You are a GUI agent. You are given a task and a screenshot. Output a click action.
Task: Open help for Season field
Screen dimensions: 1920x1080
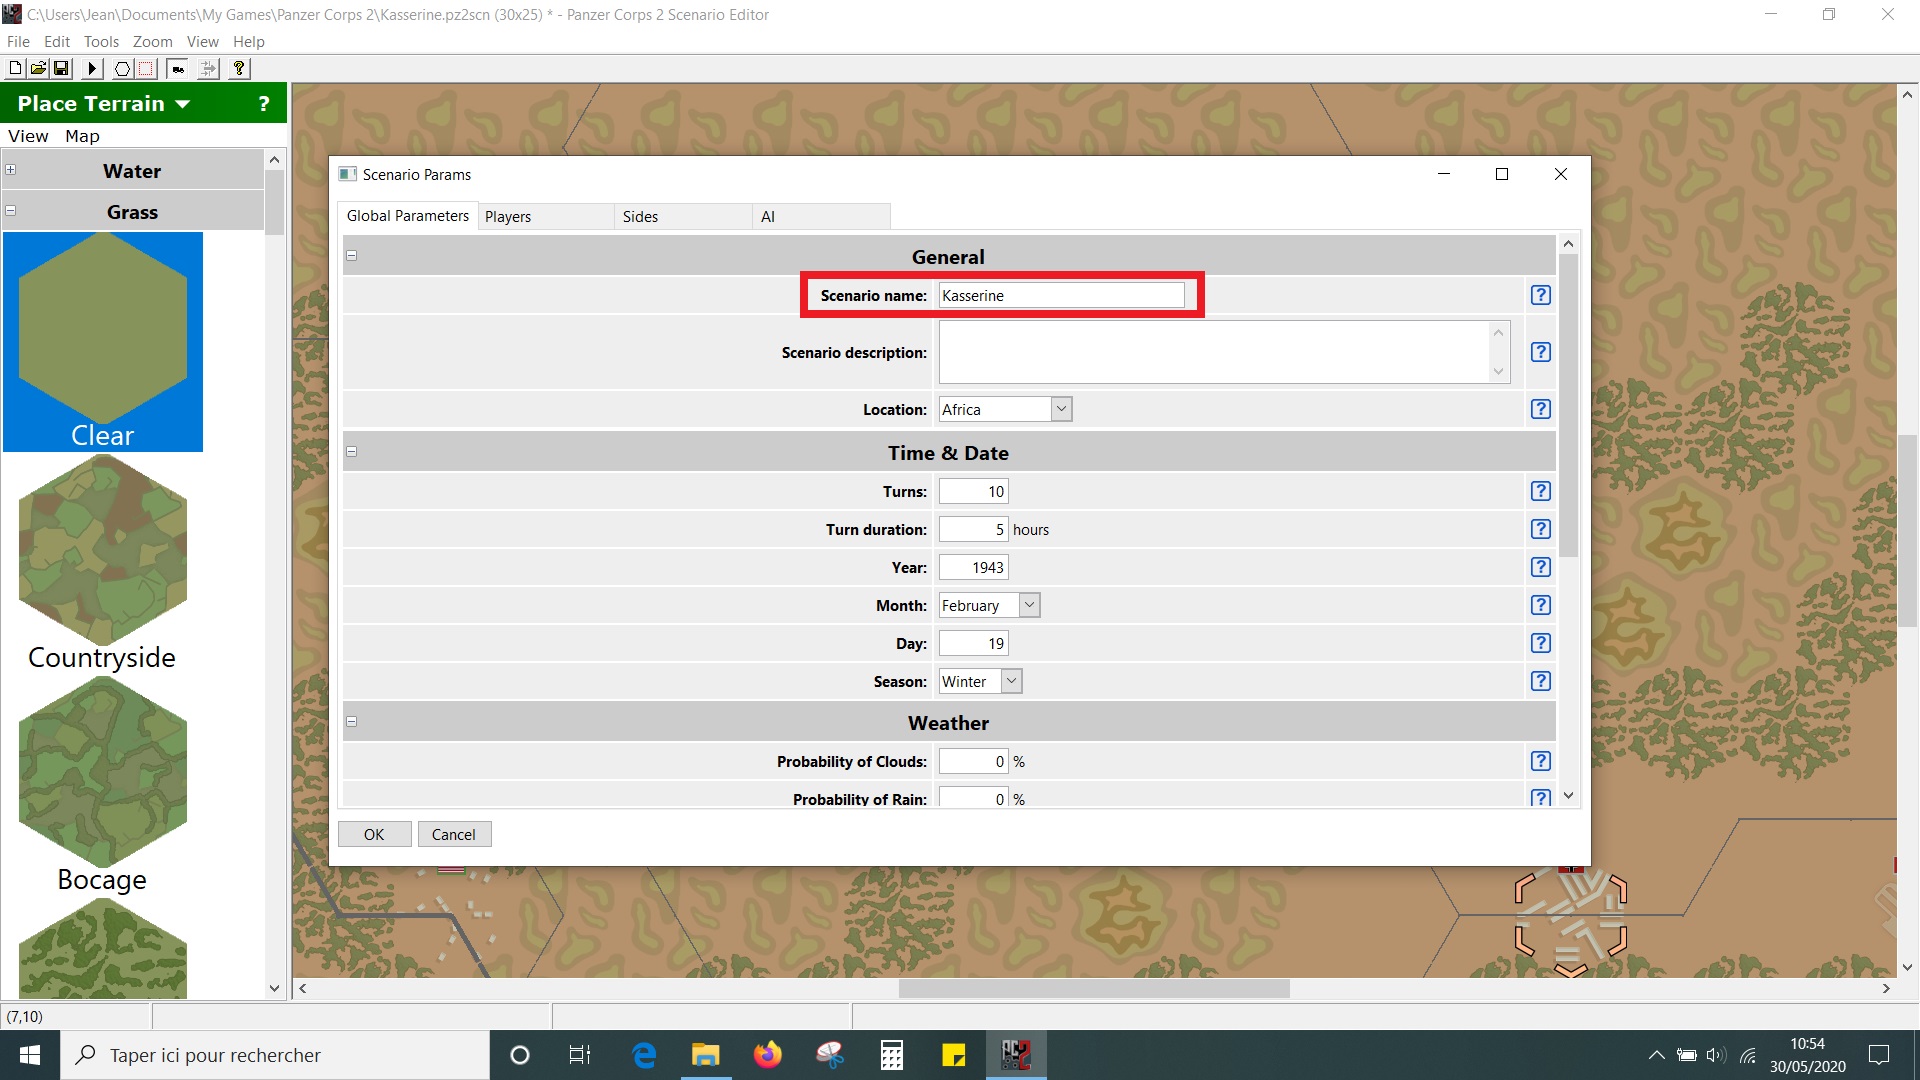point(1541,681)
